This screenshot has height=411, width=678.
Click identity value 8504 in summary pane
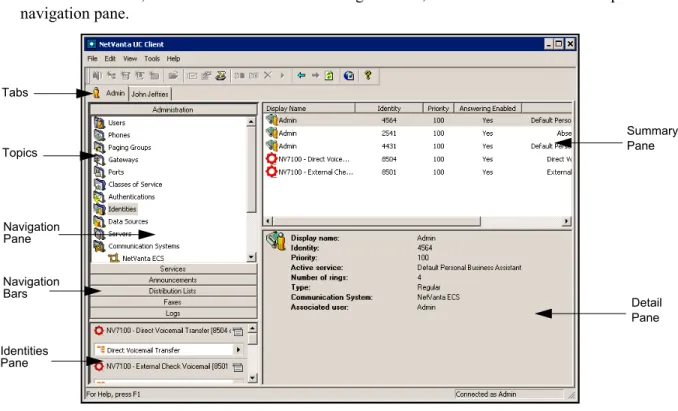pyautogui.click(x=389, y=159)
